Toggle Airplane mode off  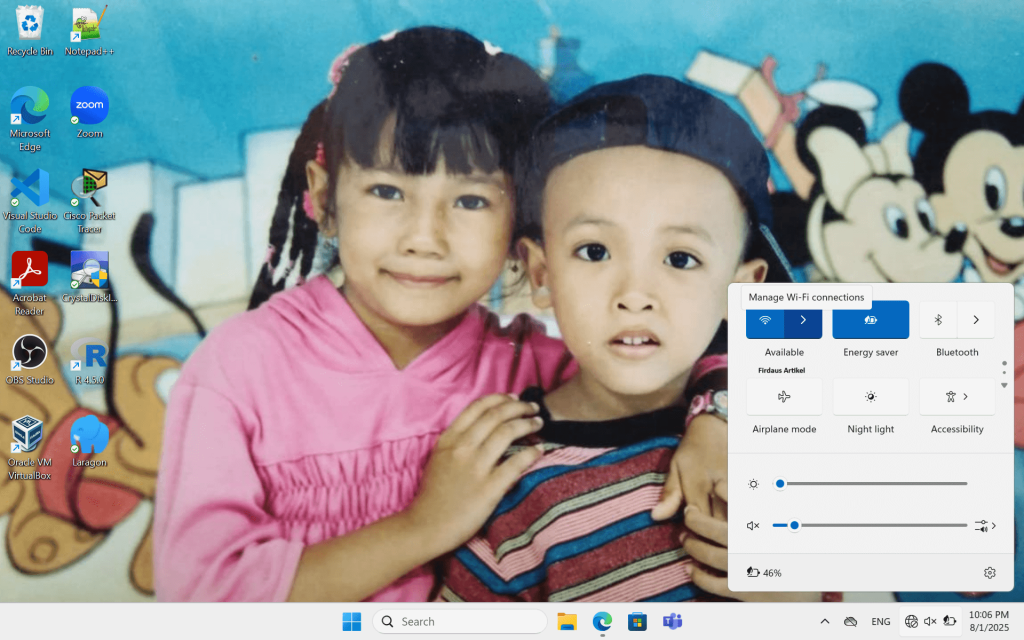(x=784, y=396)
